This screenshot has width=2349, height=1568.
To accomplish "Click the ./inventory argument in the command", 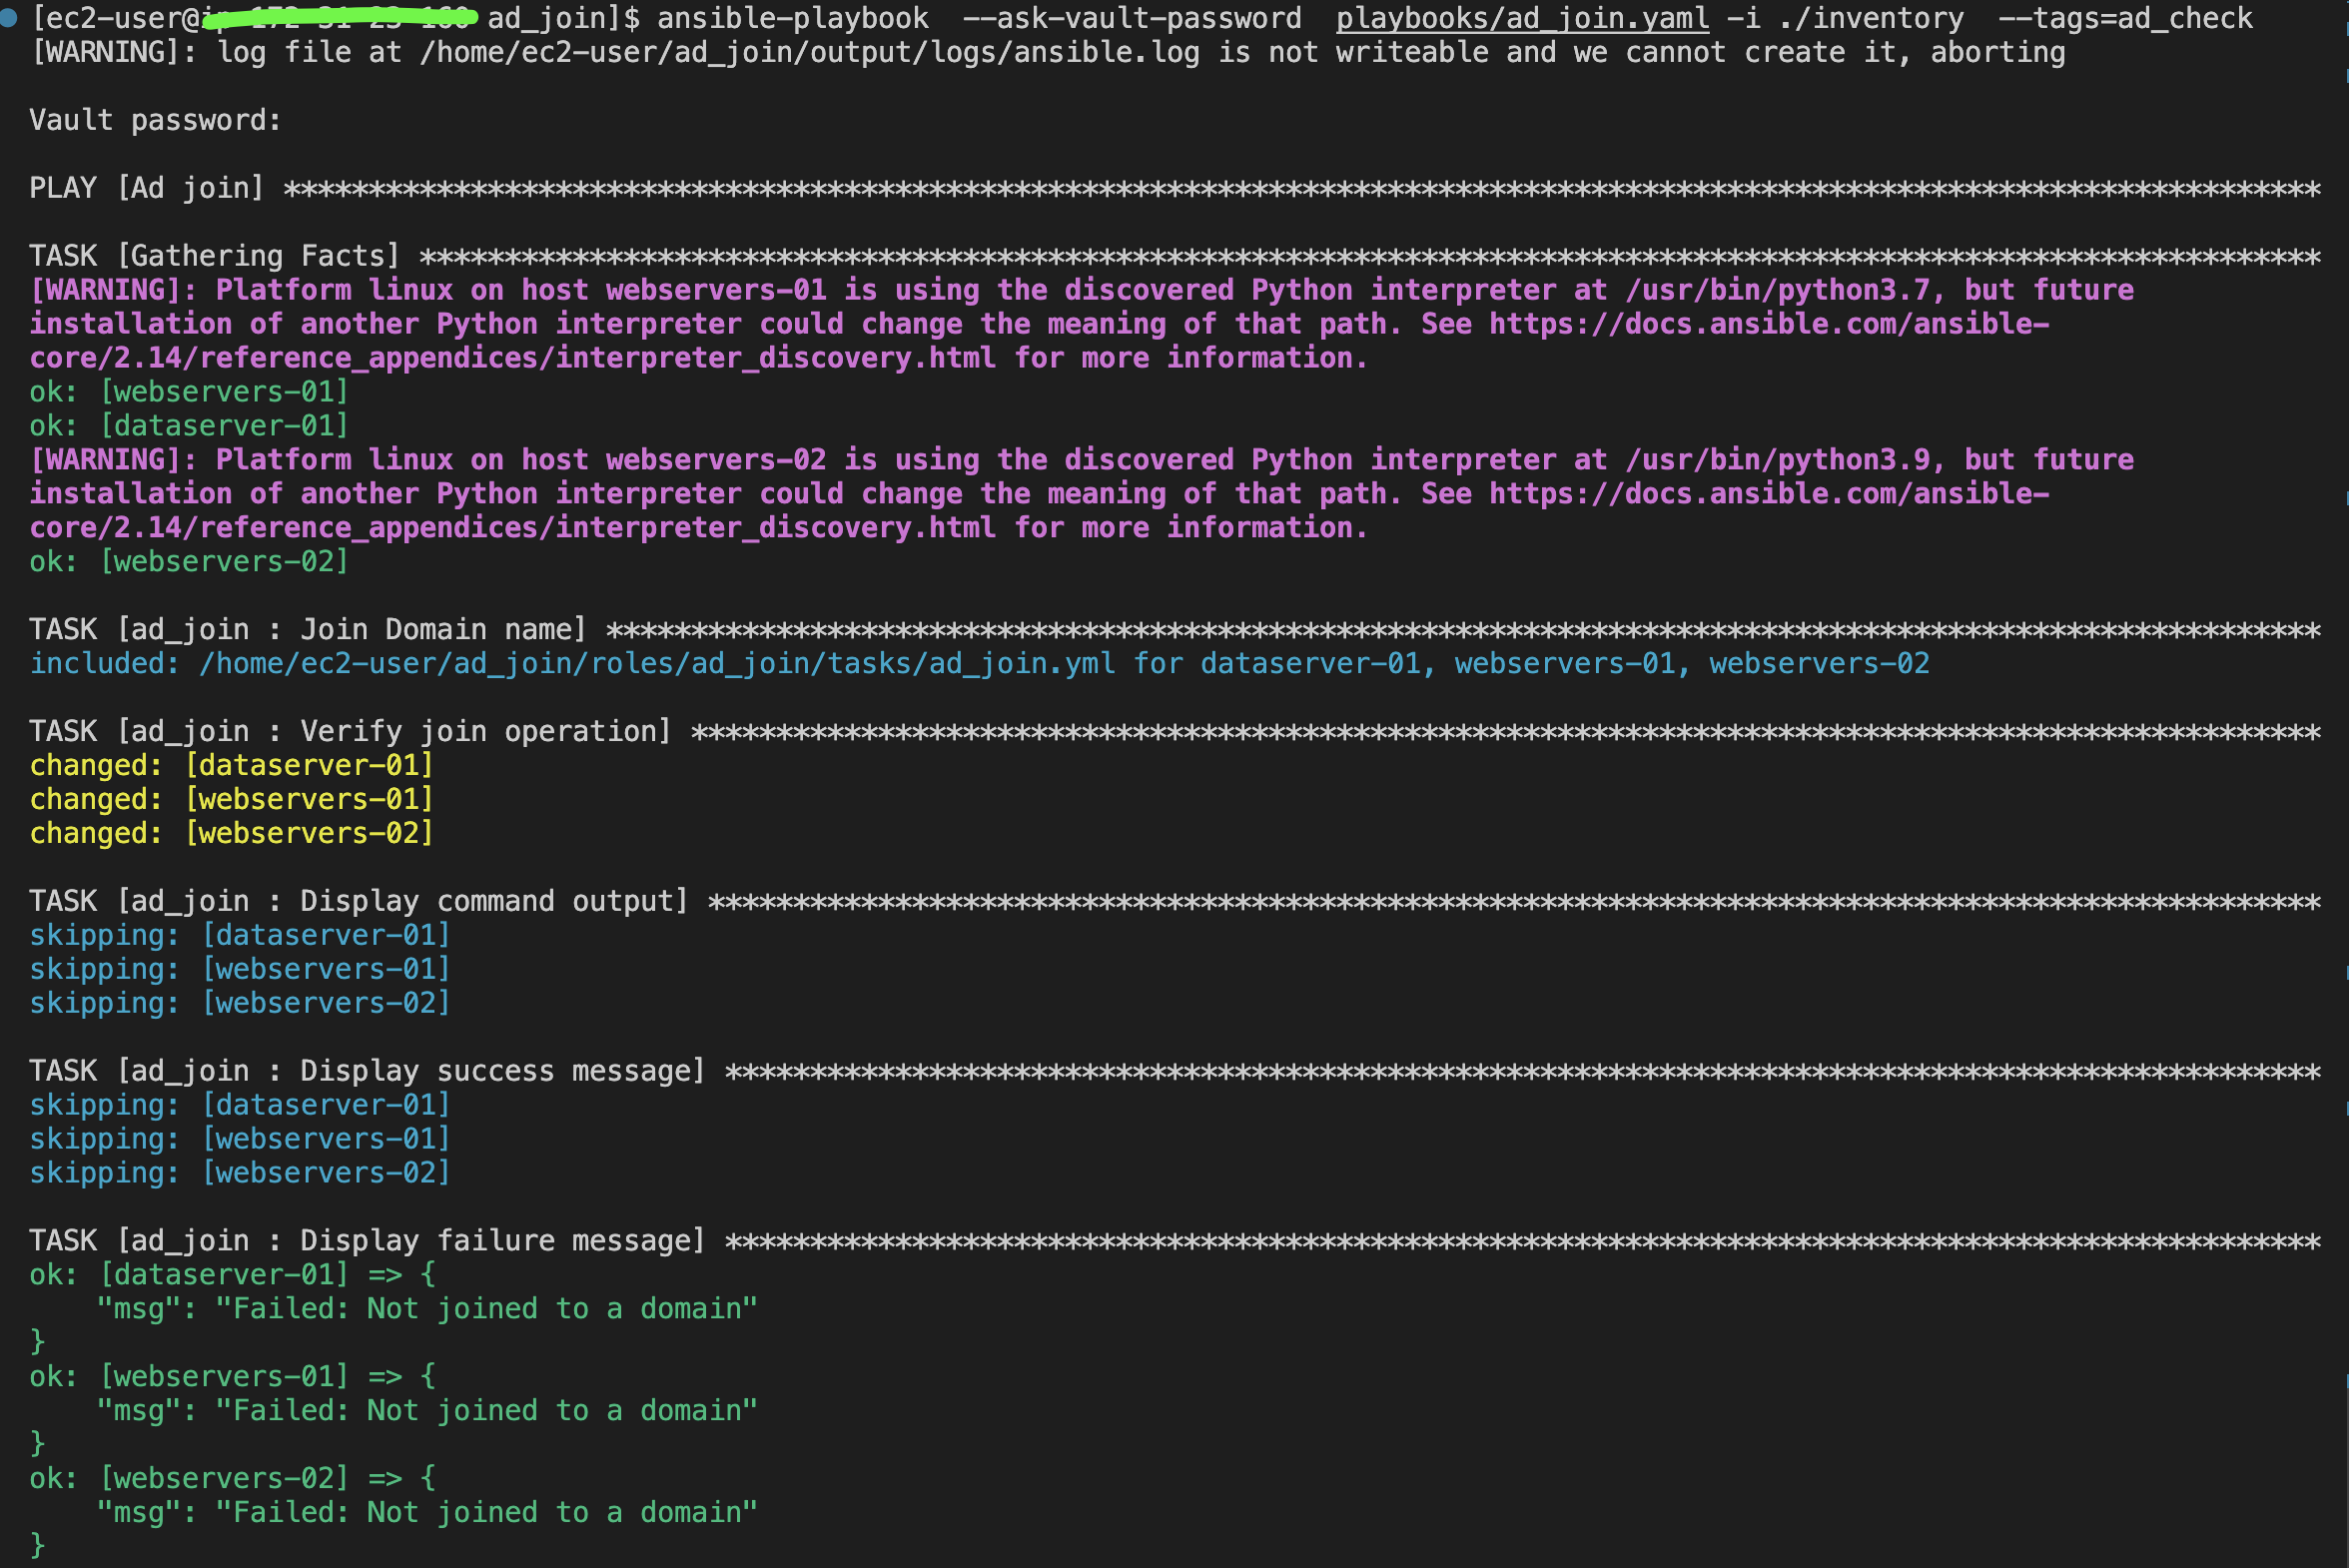I will pyautogui.click(x=1871, y=18).
